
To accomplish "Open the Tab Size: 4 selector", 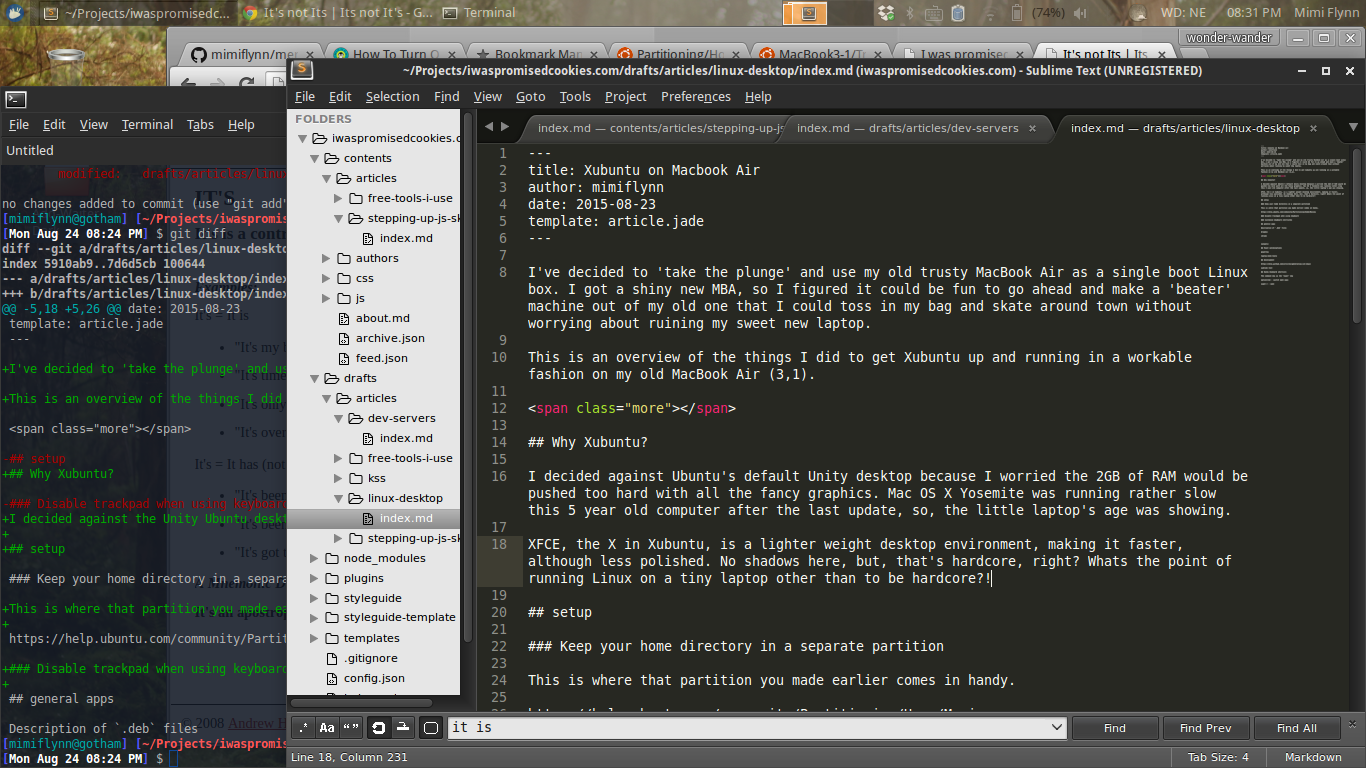I will [x=1218, y=757].
